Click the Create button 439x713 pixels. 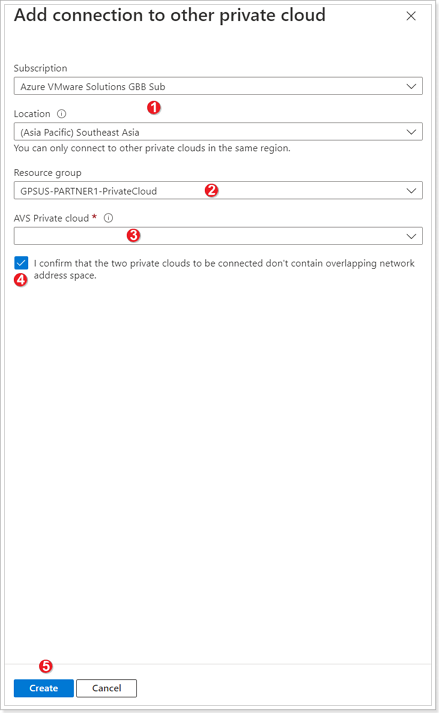(x=44, y=688)
